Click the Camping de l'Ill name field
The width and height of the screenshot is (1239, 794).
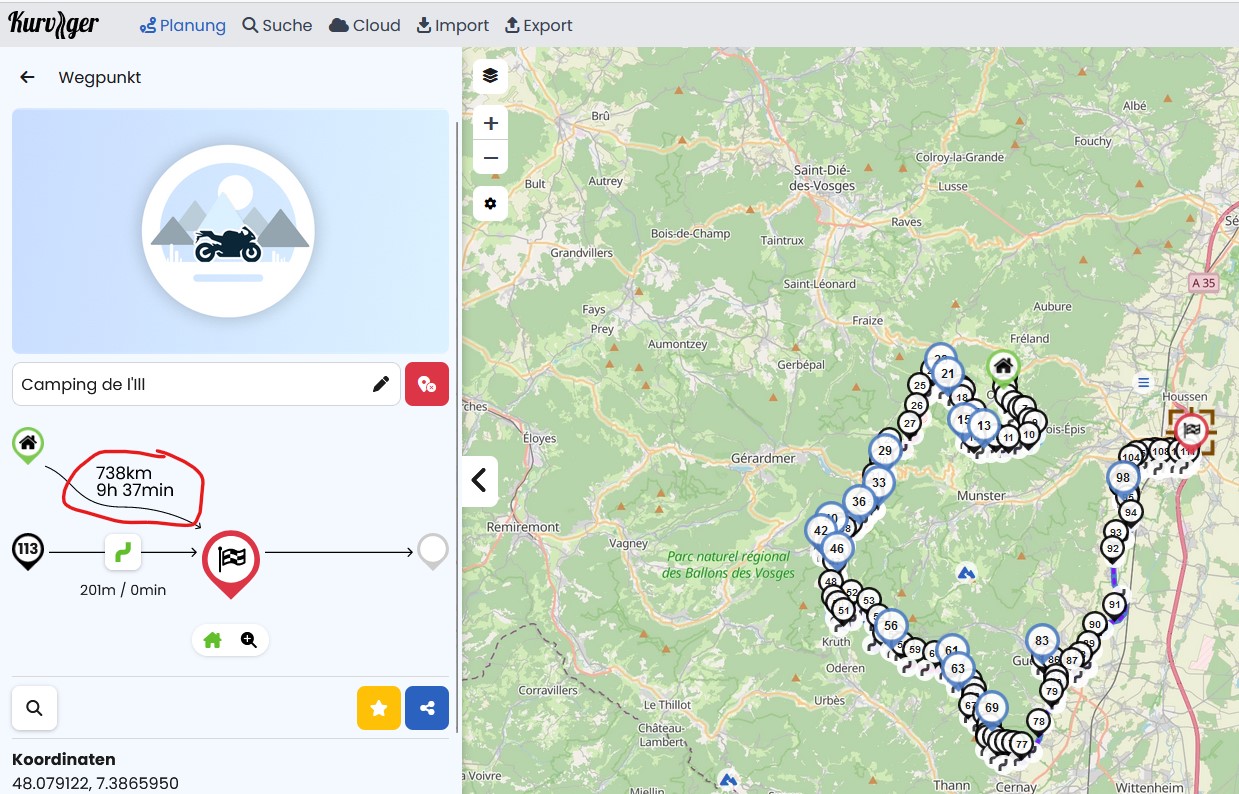click(190, 384)
